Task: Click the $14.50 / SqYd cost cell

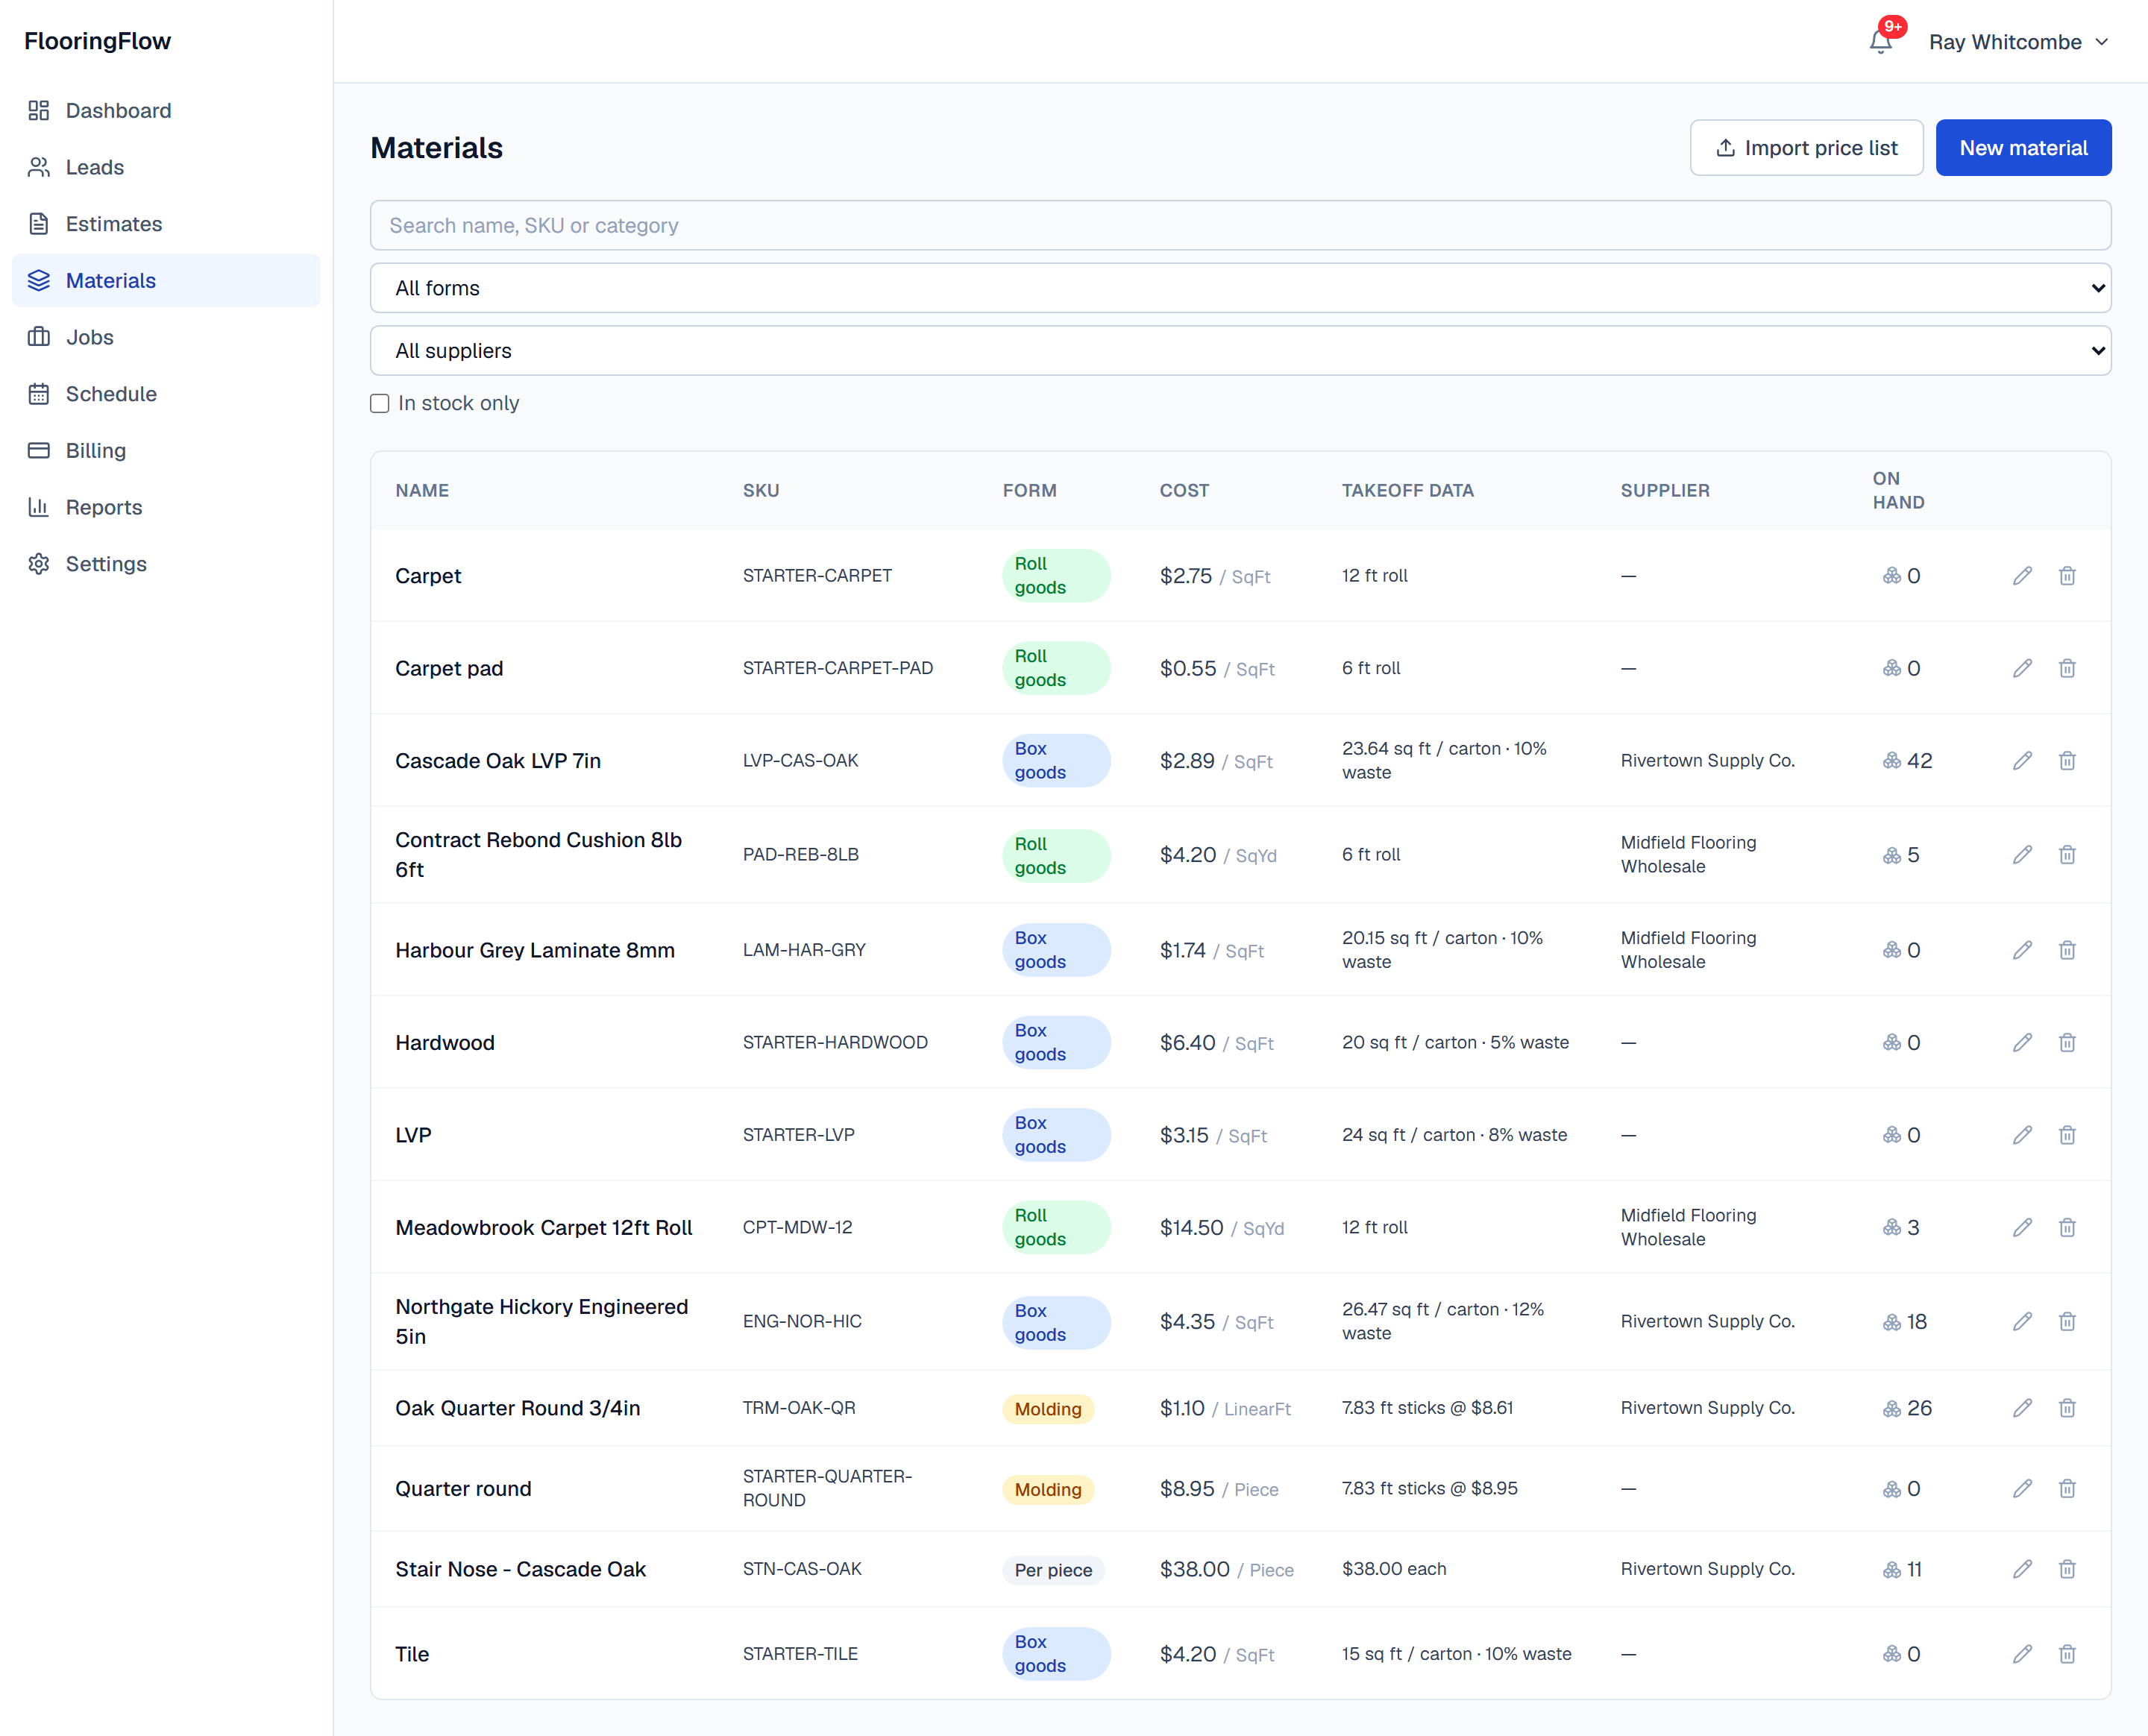Action: tap(1221, 1228)
